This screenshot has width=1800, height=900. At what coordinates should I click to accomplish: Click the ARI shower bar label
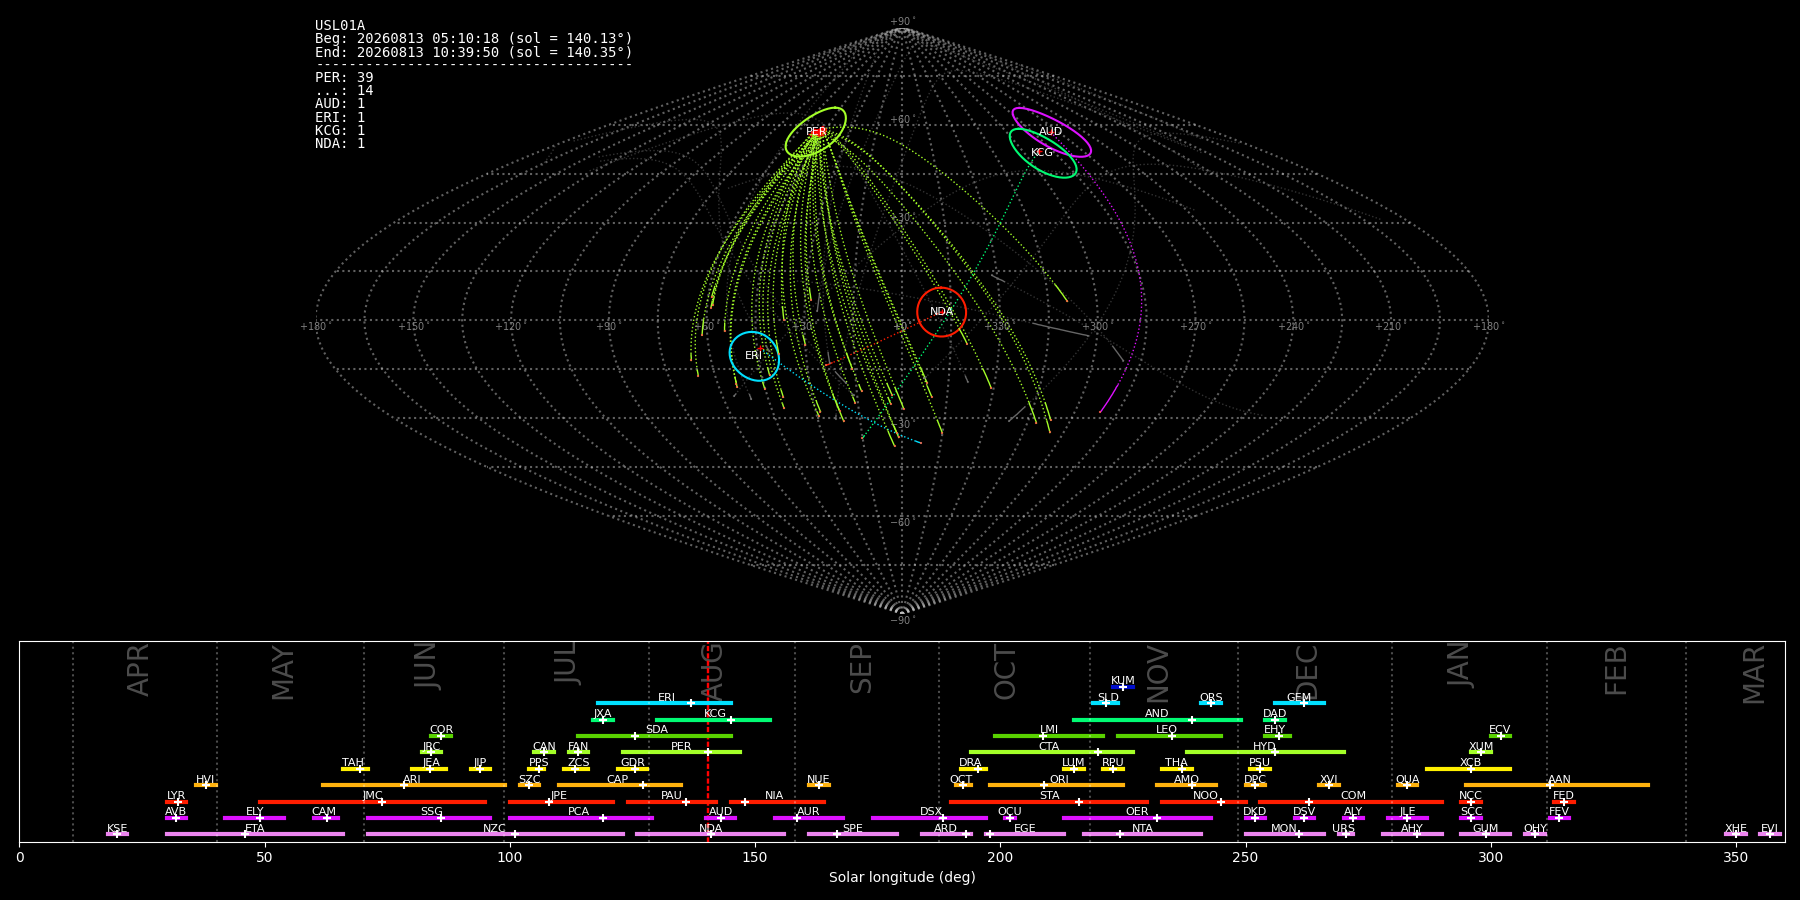tap(412, 780)
